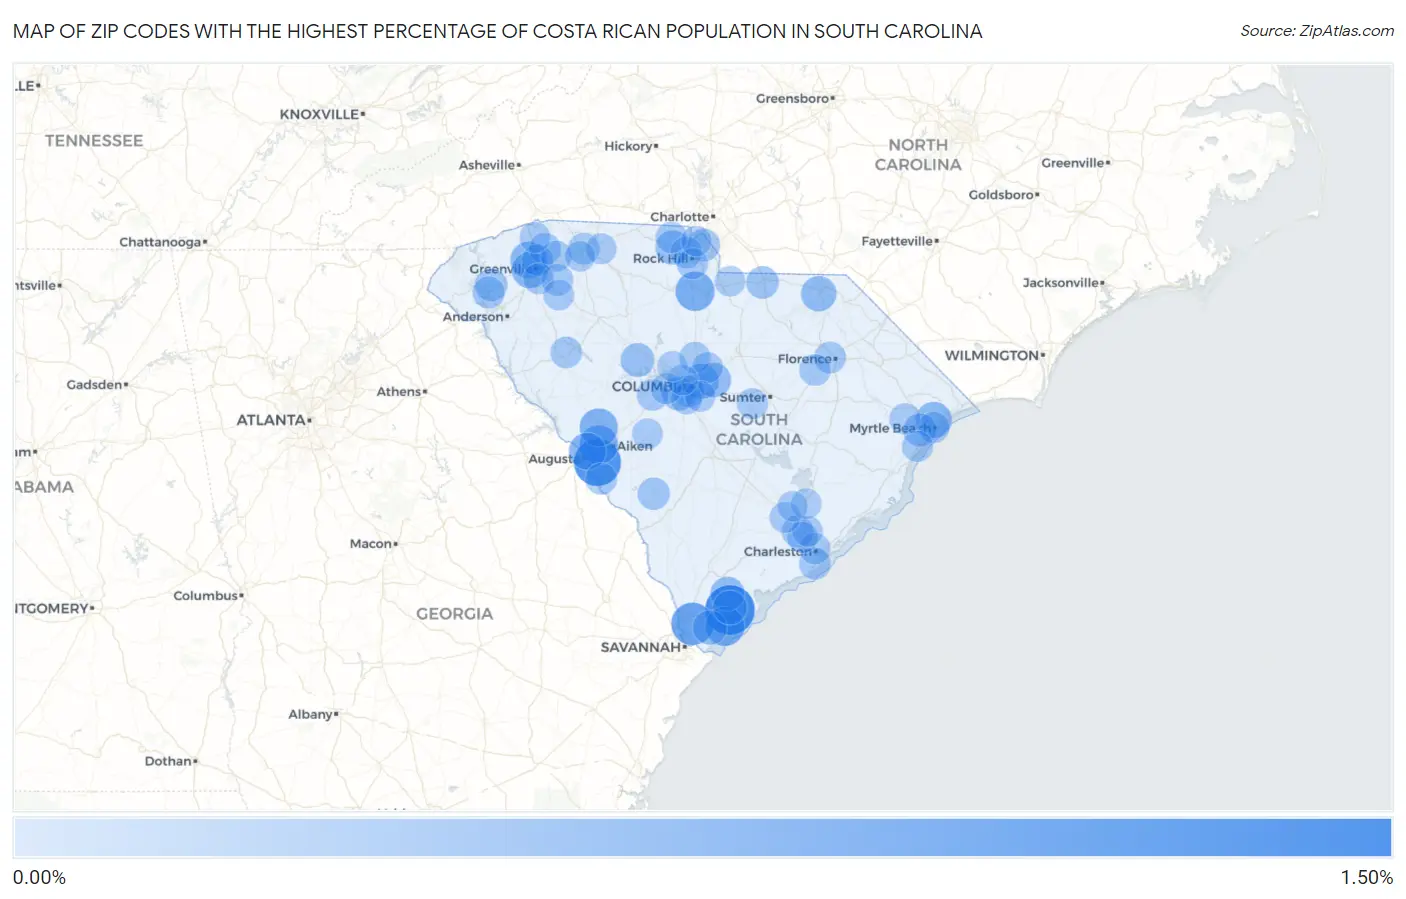Click the large dark bubble near Augusta
This screenshot has width=1406, height=899.
(x=596, y=461)
